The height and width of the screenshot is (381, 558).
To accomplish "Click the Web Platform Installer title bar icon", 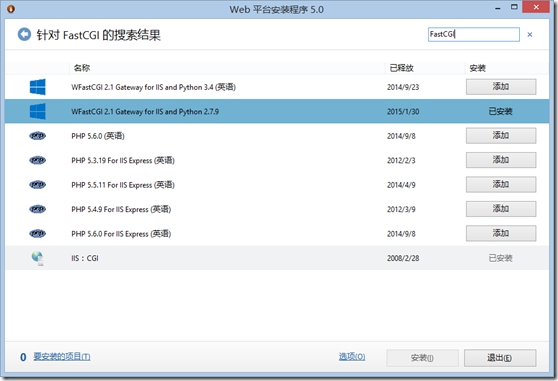I will (x=11, y=9).
